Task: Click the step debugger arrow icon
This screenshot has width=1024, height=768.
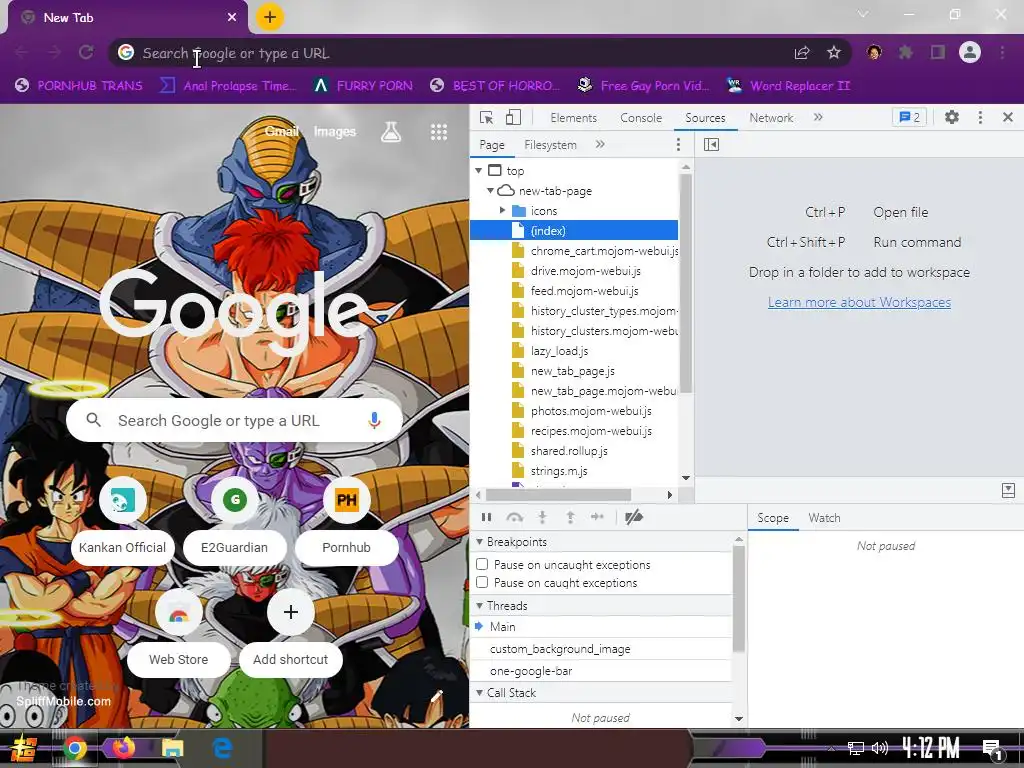Action: point(597,517)
